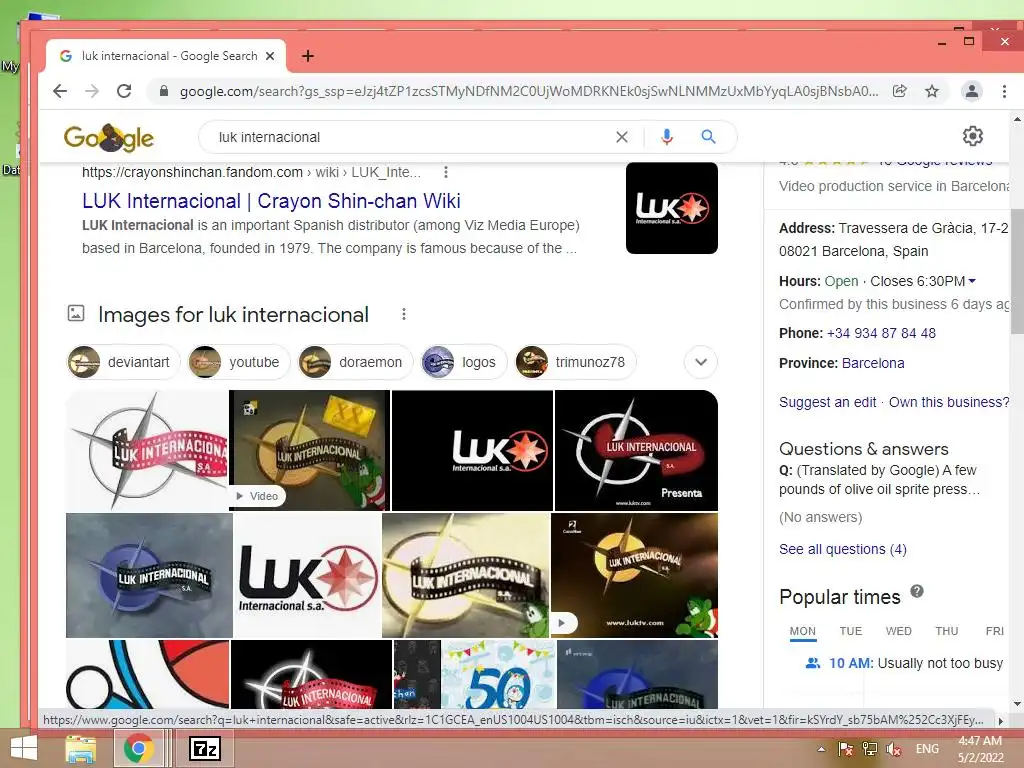This screenshot has height=768, width=1024.
Task: Open File Explorer from taskbar
Action: [x=81, y=748]
